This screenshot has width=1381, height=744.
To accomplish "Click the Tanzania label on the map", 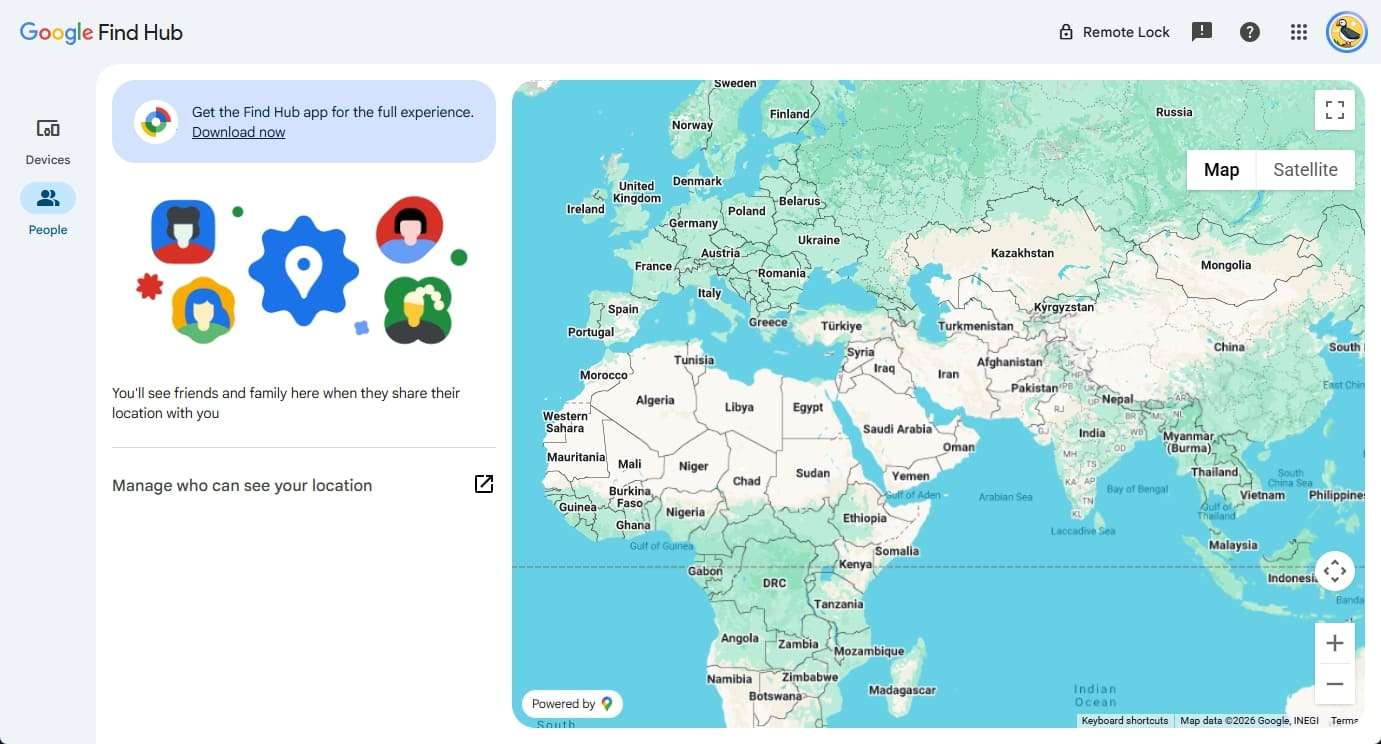I will click(x=838, y=604).
